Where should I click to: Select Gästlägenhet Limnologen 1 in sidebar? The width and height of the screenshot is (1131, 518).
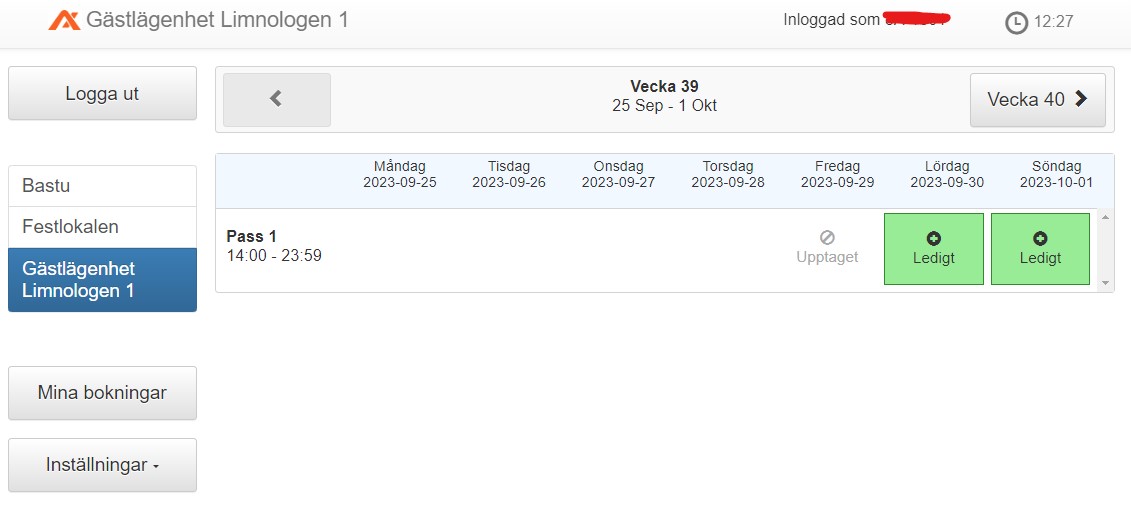coord(102,280)
